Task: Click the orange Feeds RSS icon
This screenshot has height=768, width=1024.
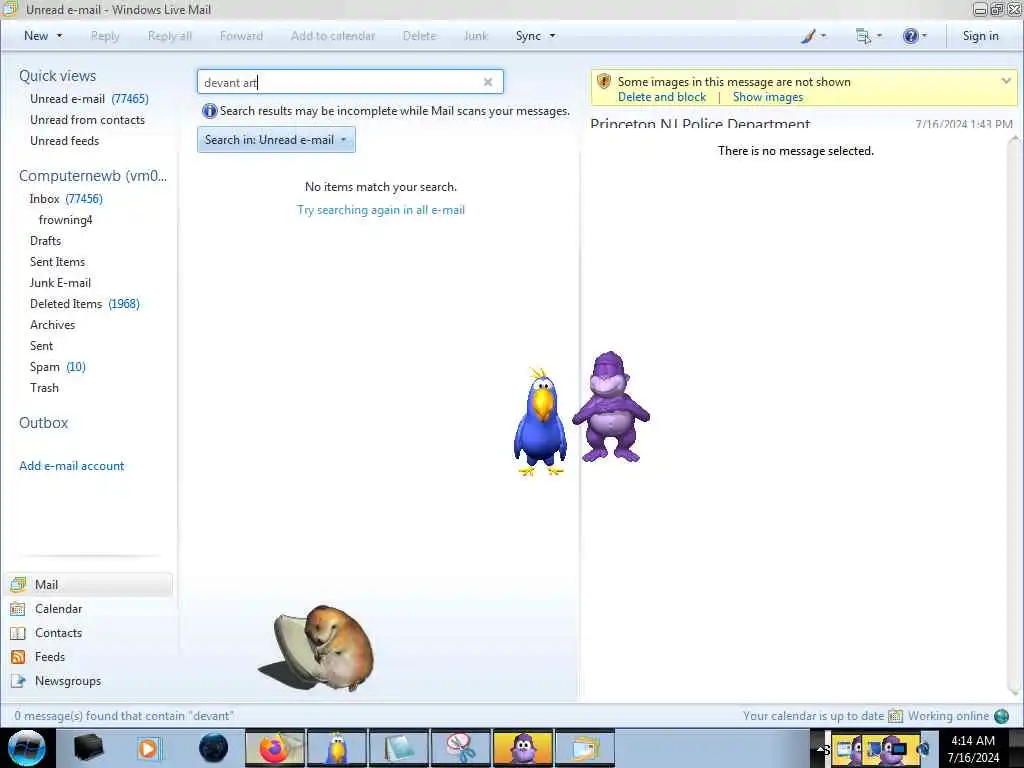Action: (18, 657)
